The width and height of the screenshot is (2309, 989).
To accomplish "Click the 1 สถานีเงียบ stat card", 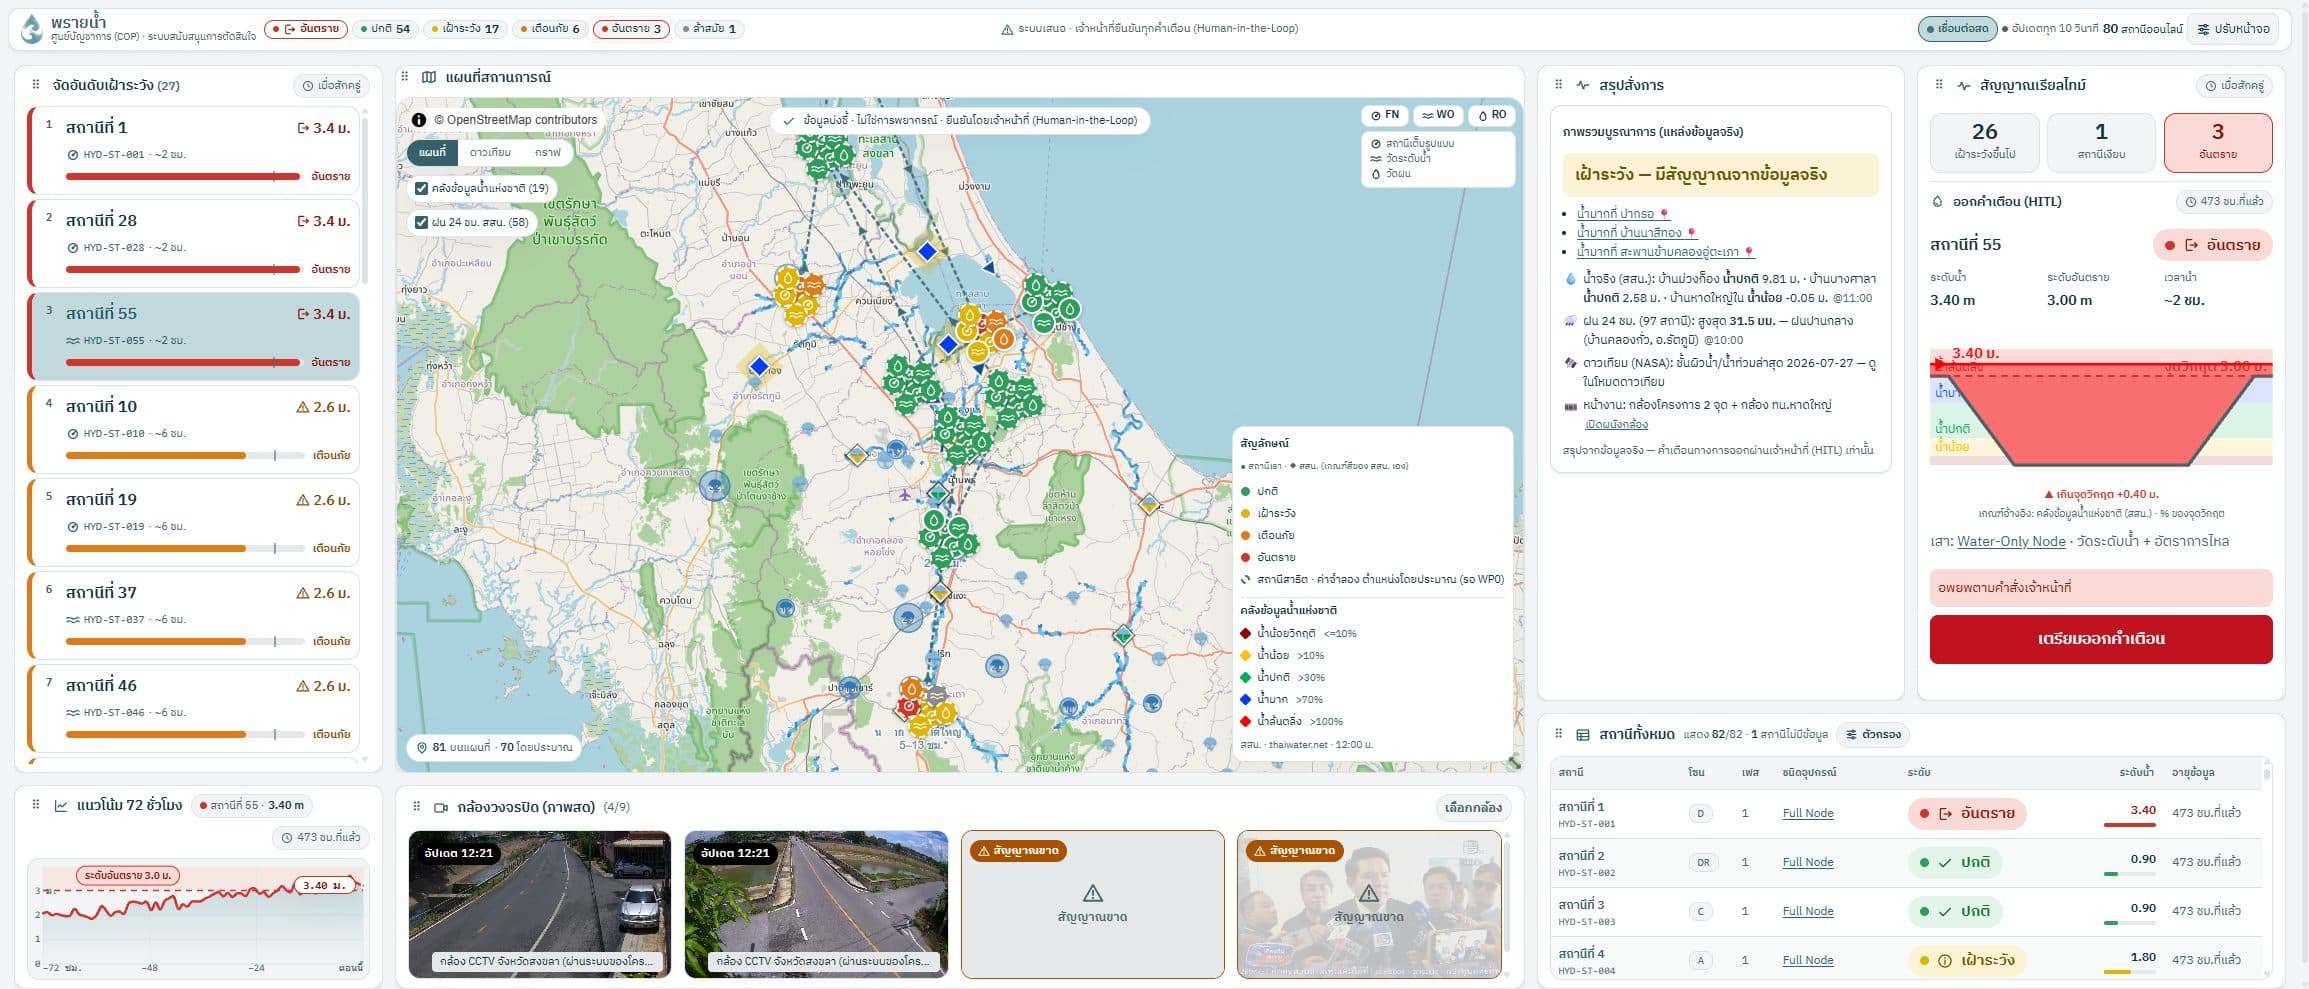I will 2101,142.
